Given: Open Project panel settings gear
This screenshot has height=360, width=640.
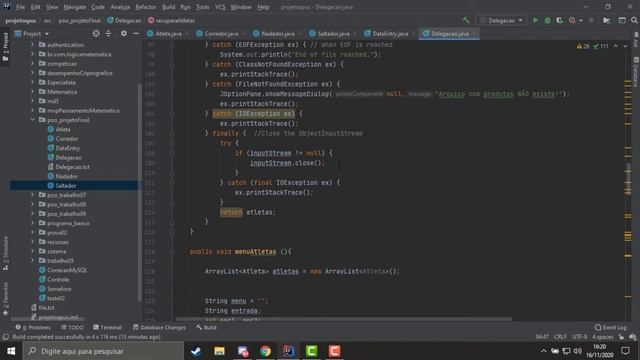Looking at the screenshot, I should click(x=124, y=33).
